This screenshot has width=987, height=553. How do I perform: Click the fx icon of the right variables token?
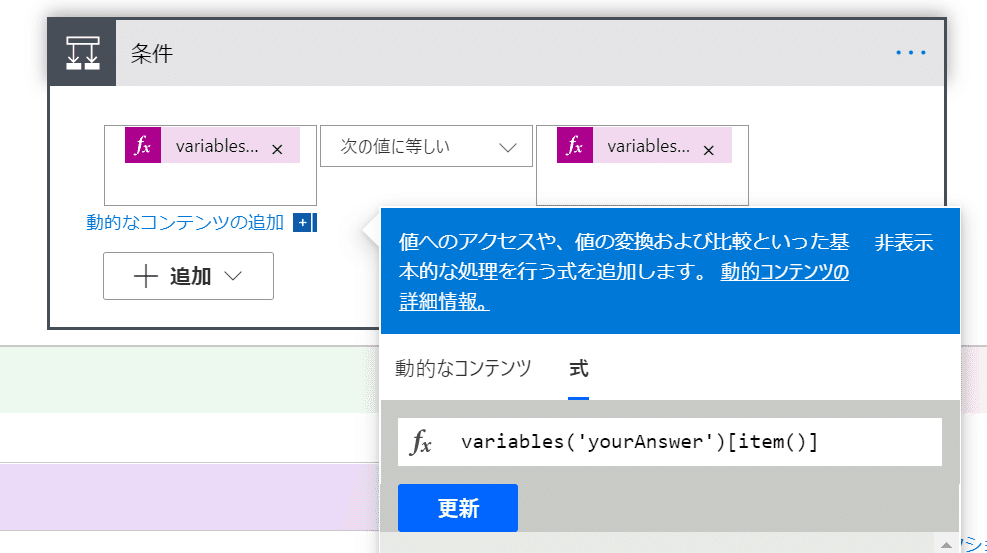coord(575,145)
